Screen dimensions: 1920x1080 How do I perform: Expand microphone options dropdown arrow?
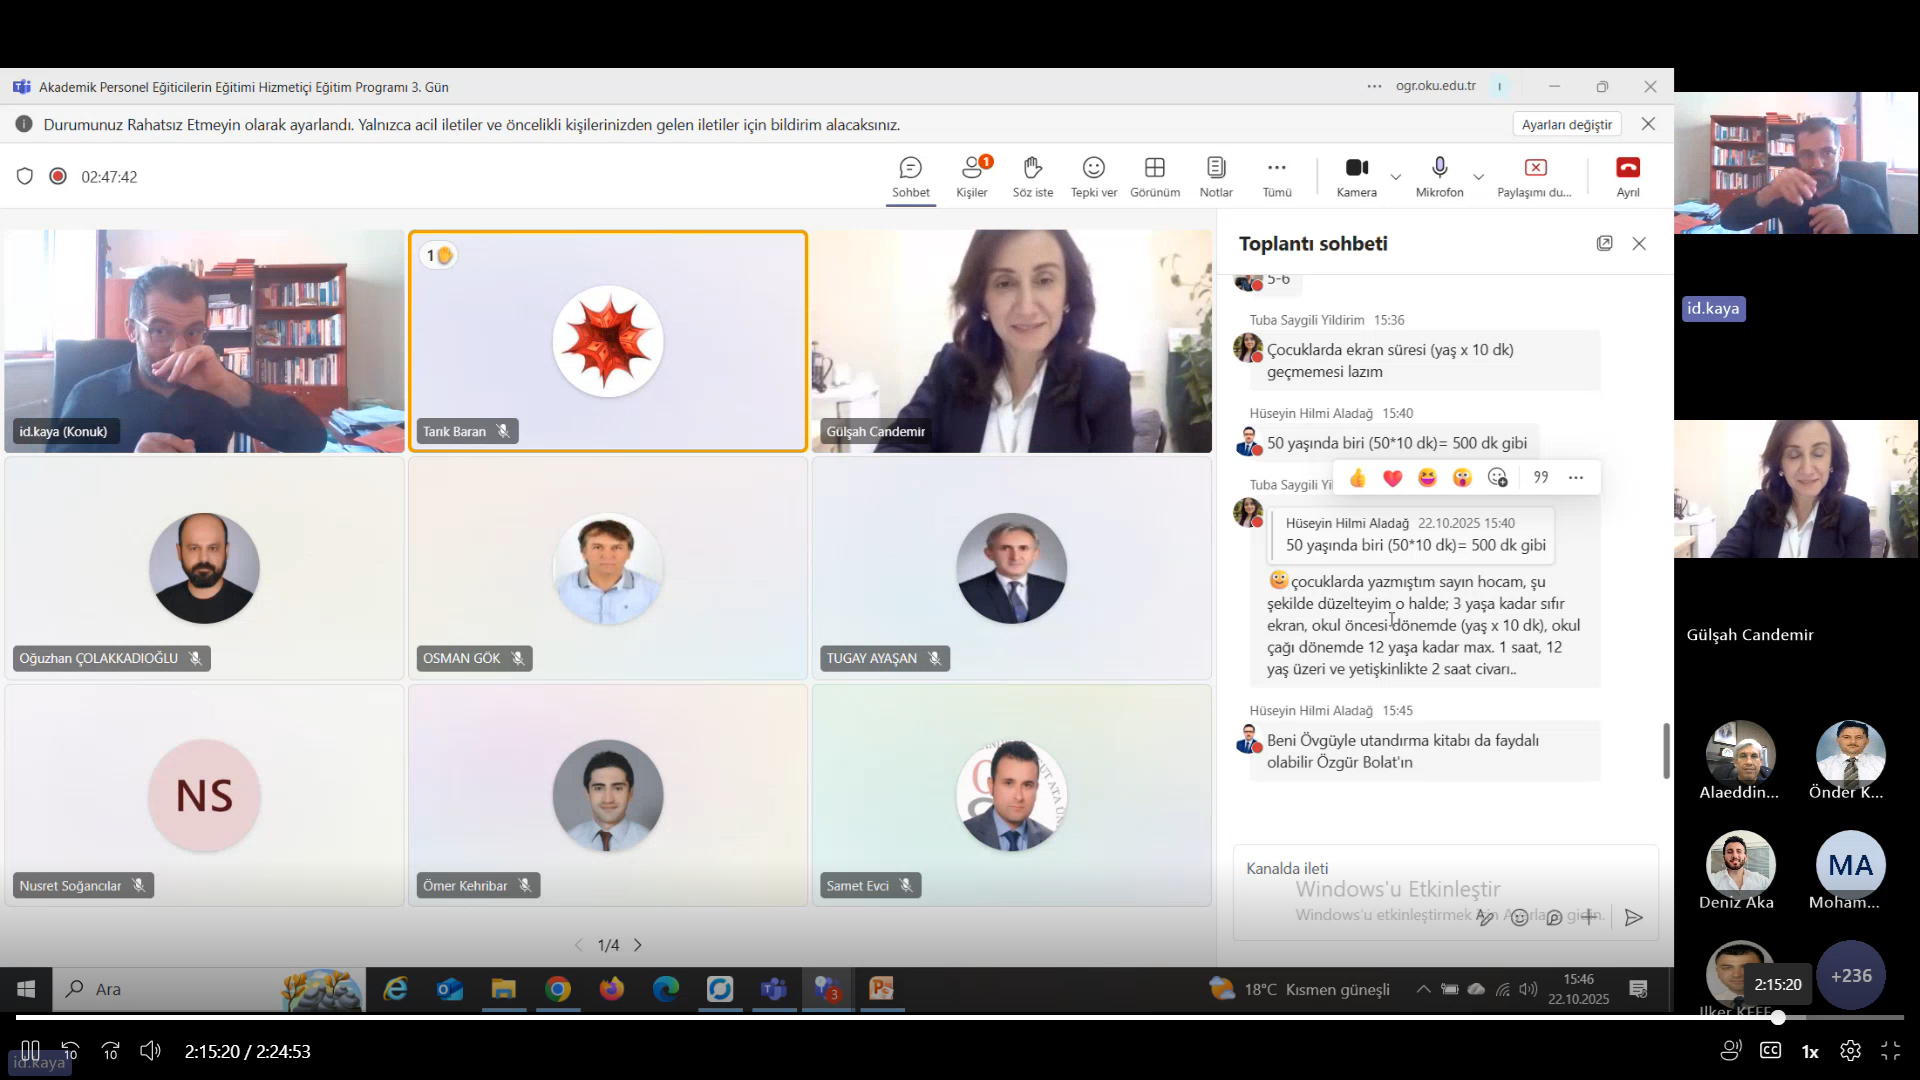click(1478, 177)
